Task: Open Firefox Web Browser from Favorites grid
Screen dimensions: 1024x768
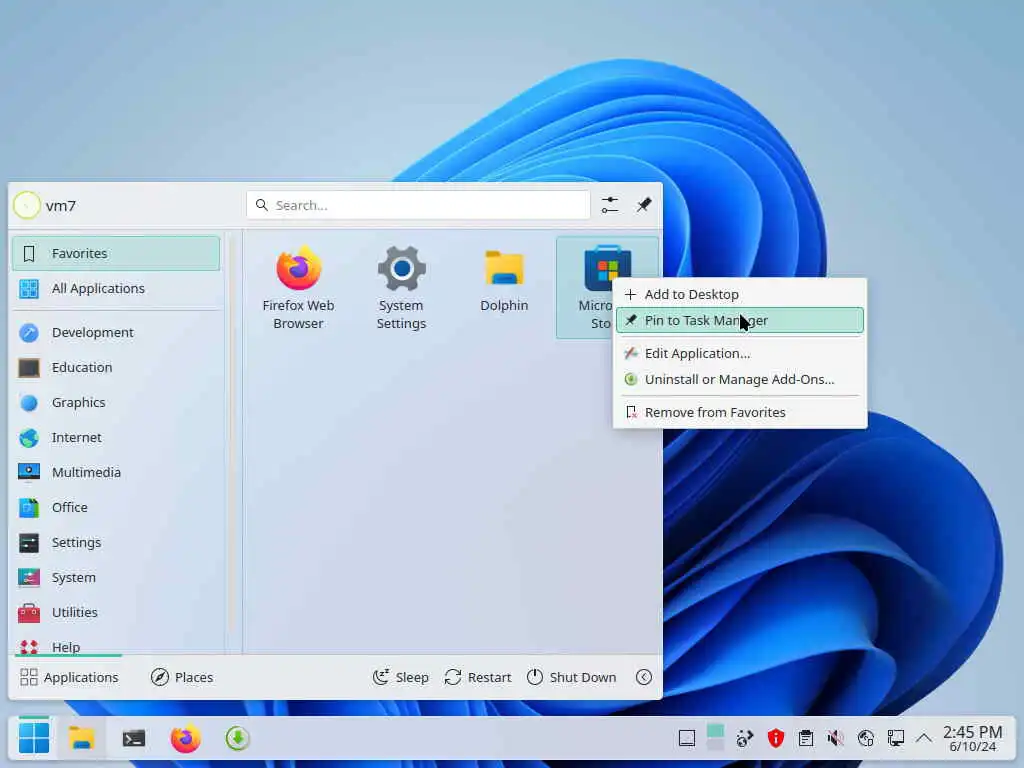Action: pos(298,287)
